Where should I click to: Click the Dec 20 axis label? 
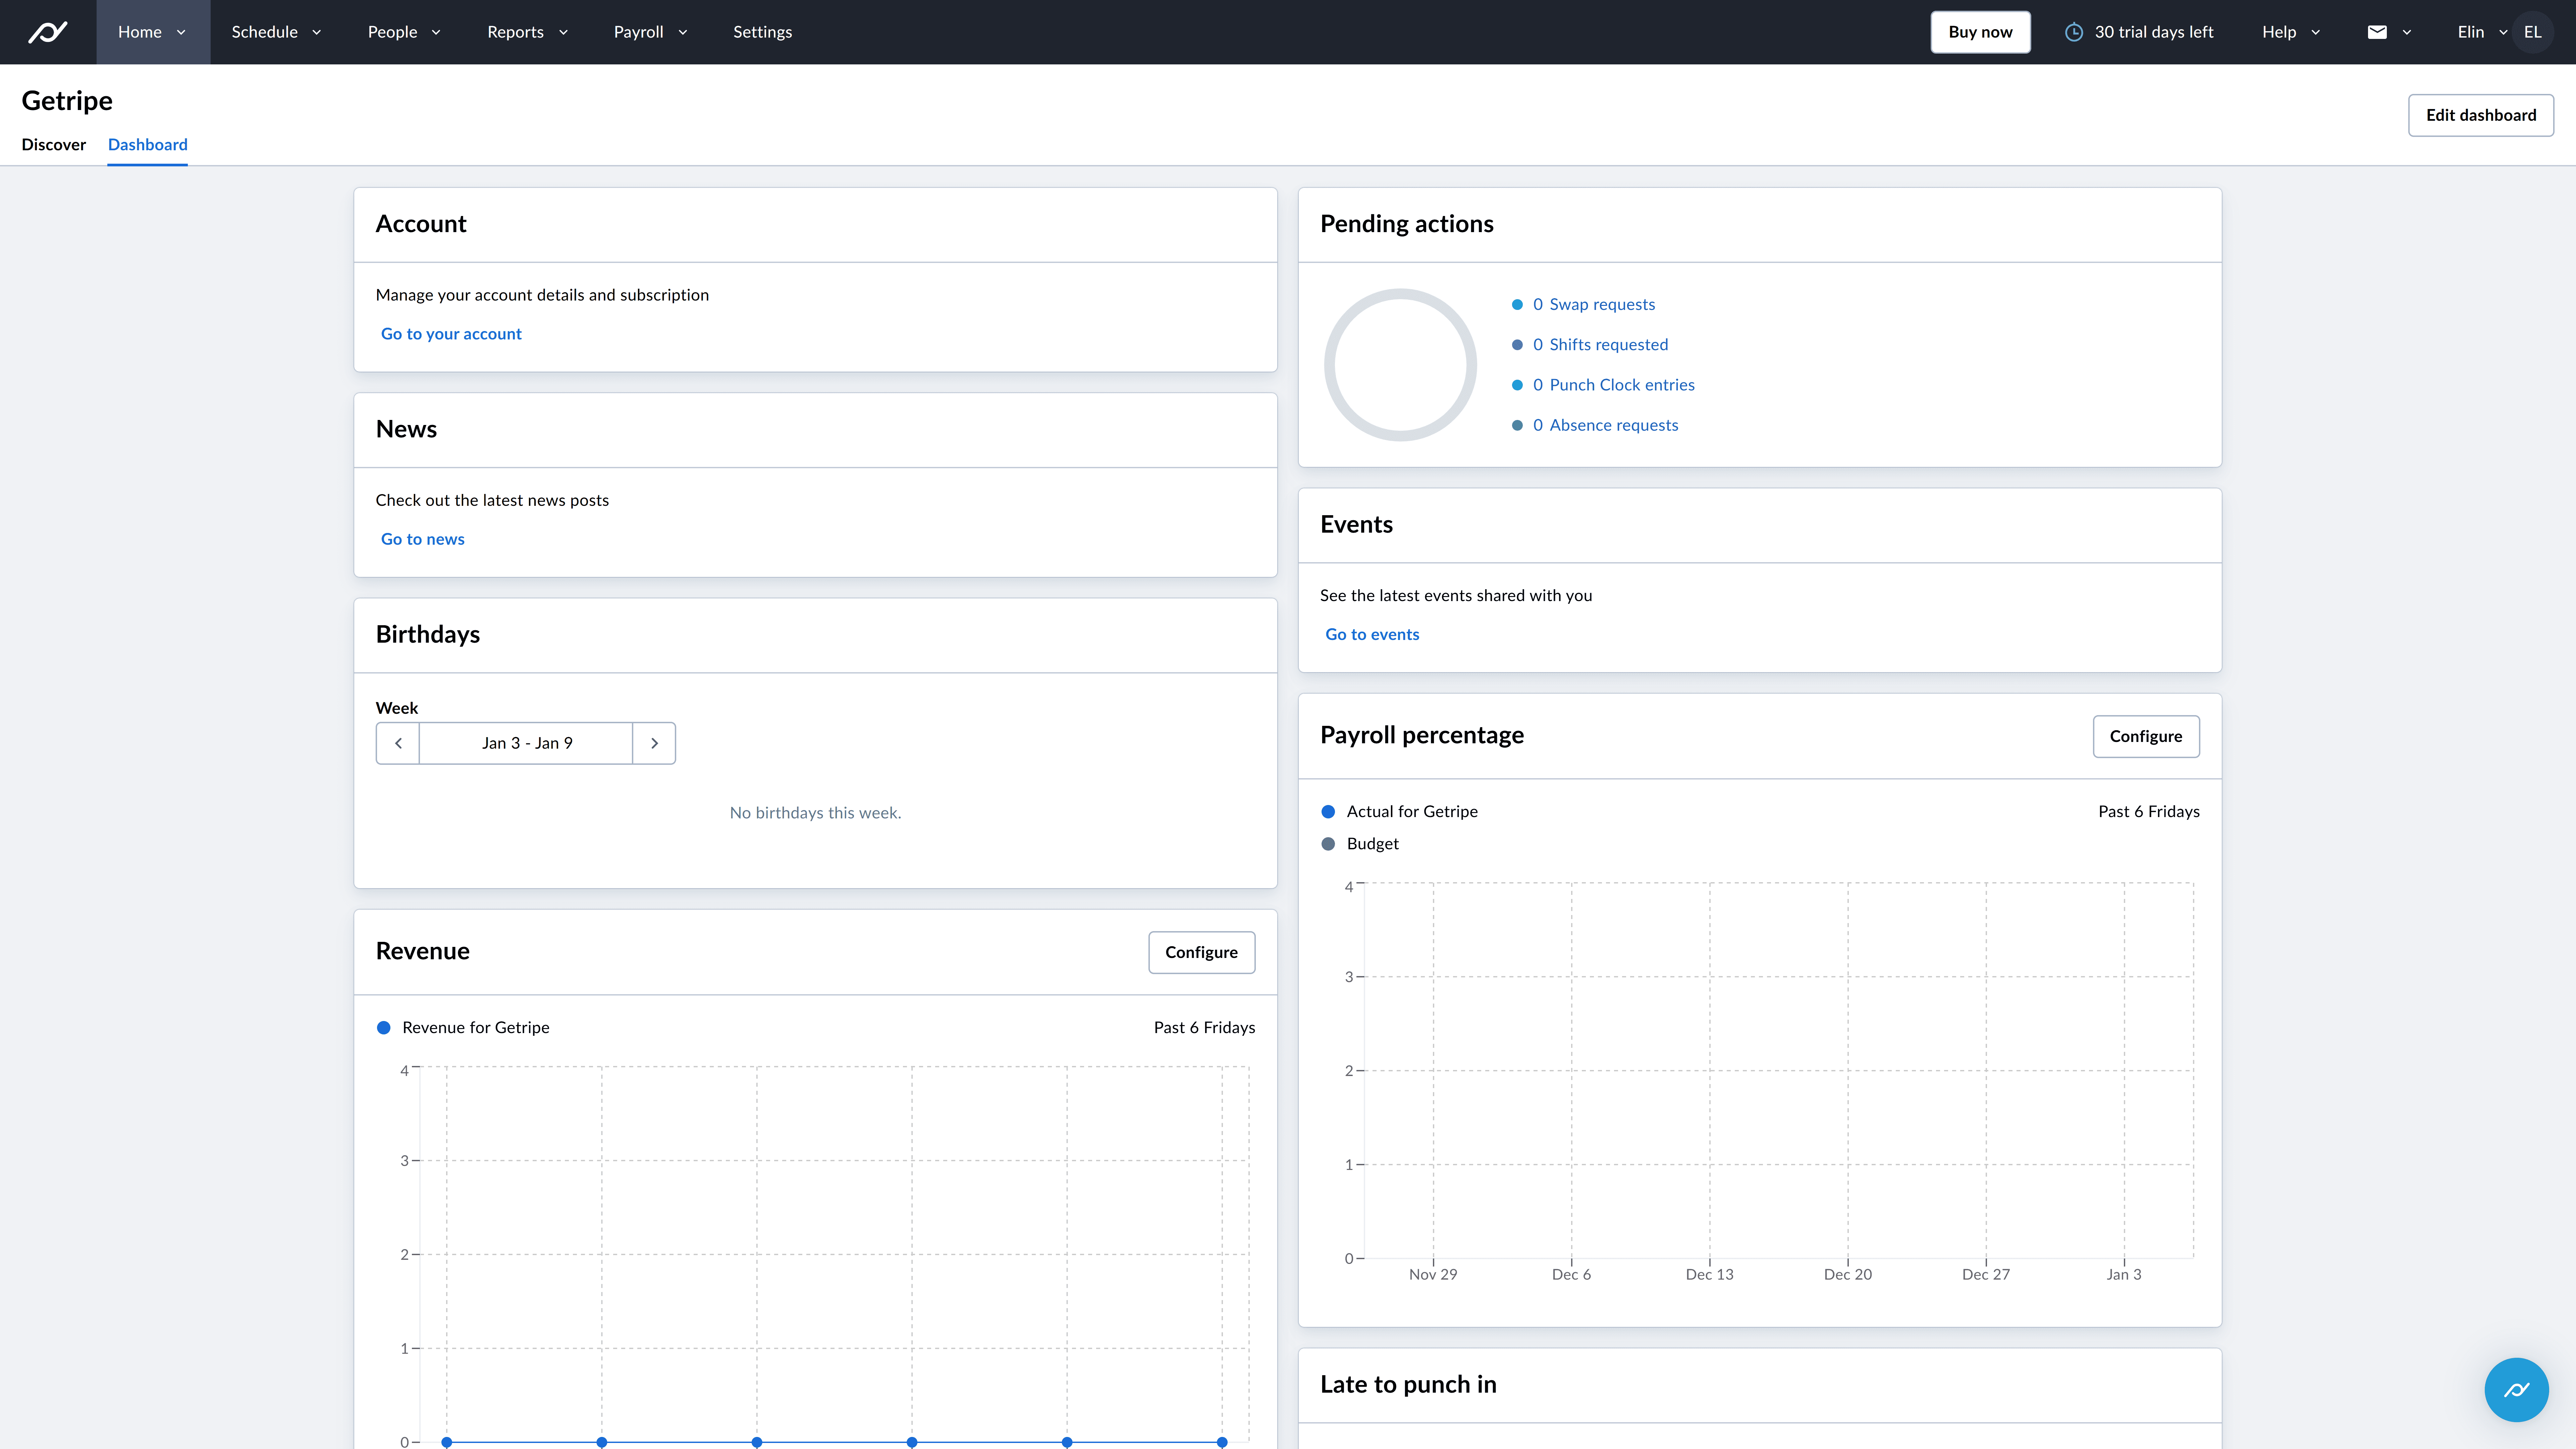(x=1848, y=1274)
